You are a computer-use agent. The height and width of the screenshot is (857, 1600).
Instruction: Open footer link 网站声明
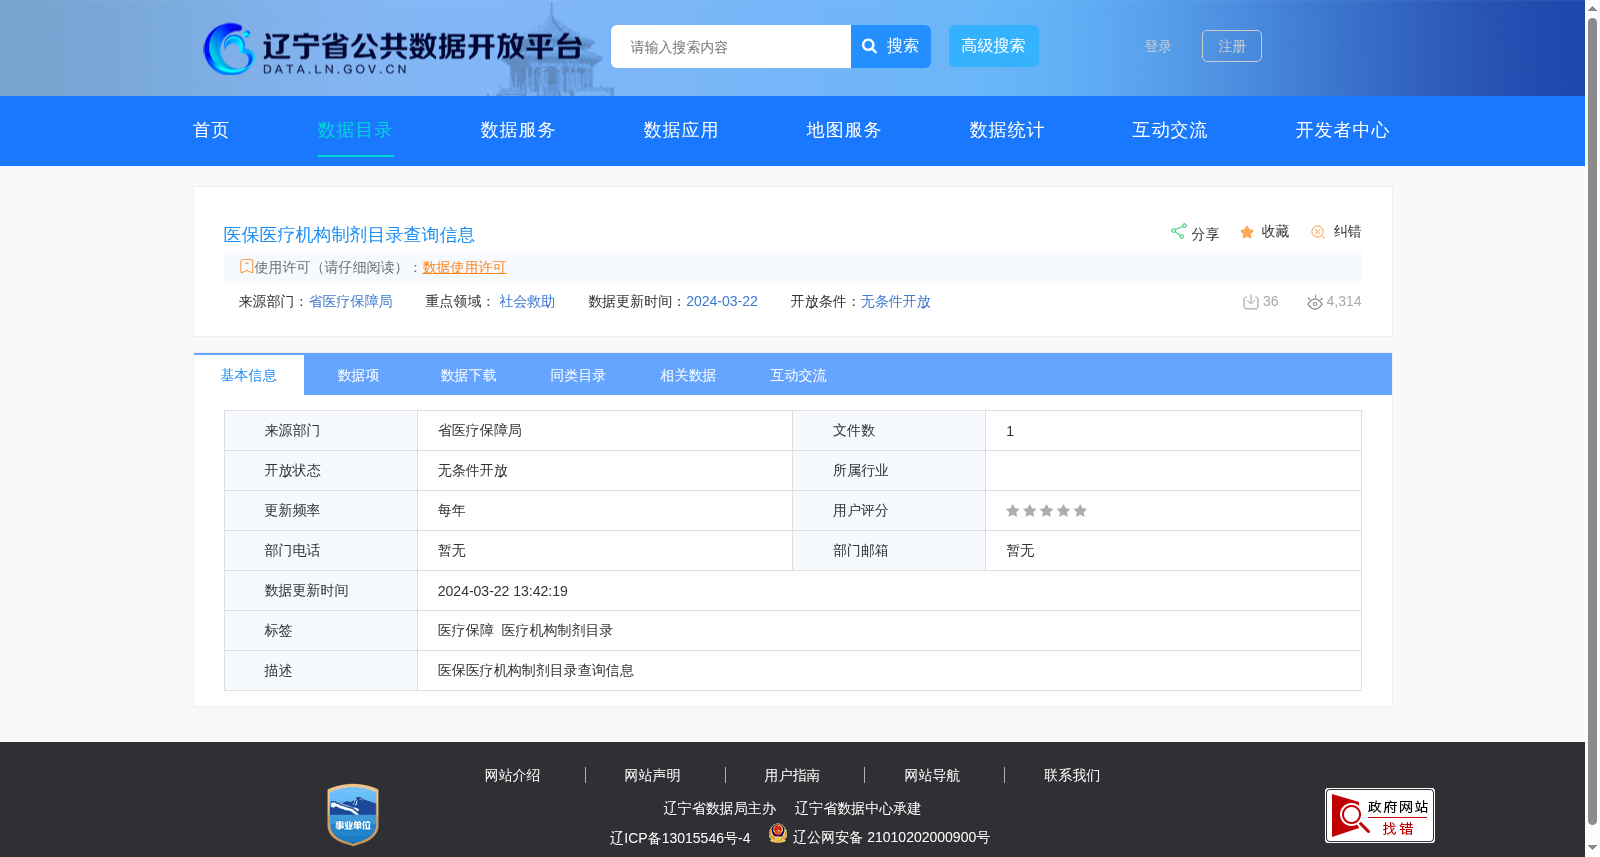(652, 775)
